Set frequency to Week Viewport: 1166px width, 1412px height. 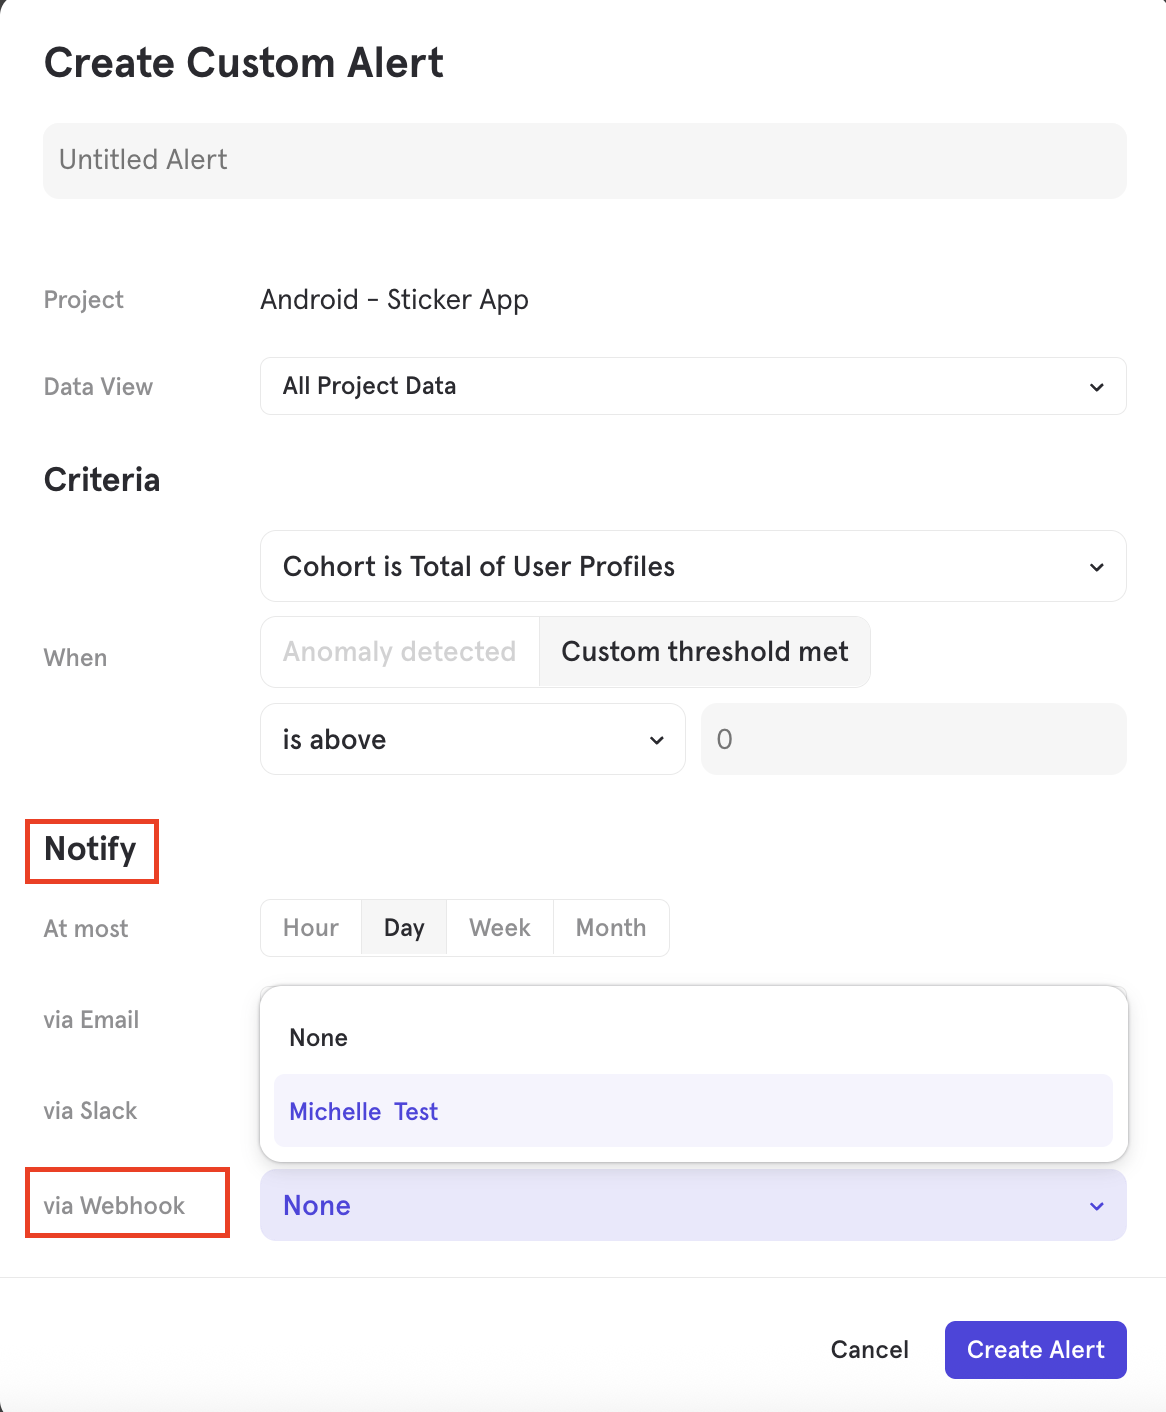click(x=499, y=928)
